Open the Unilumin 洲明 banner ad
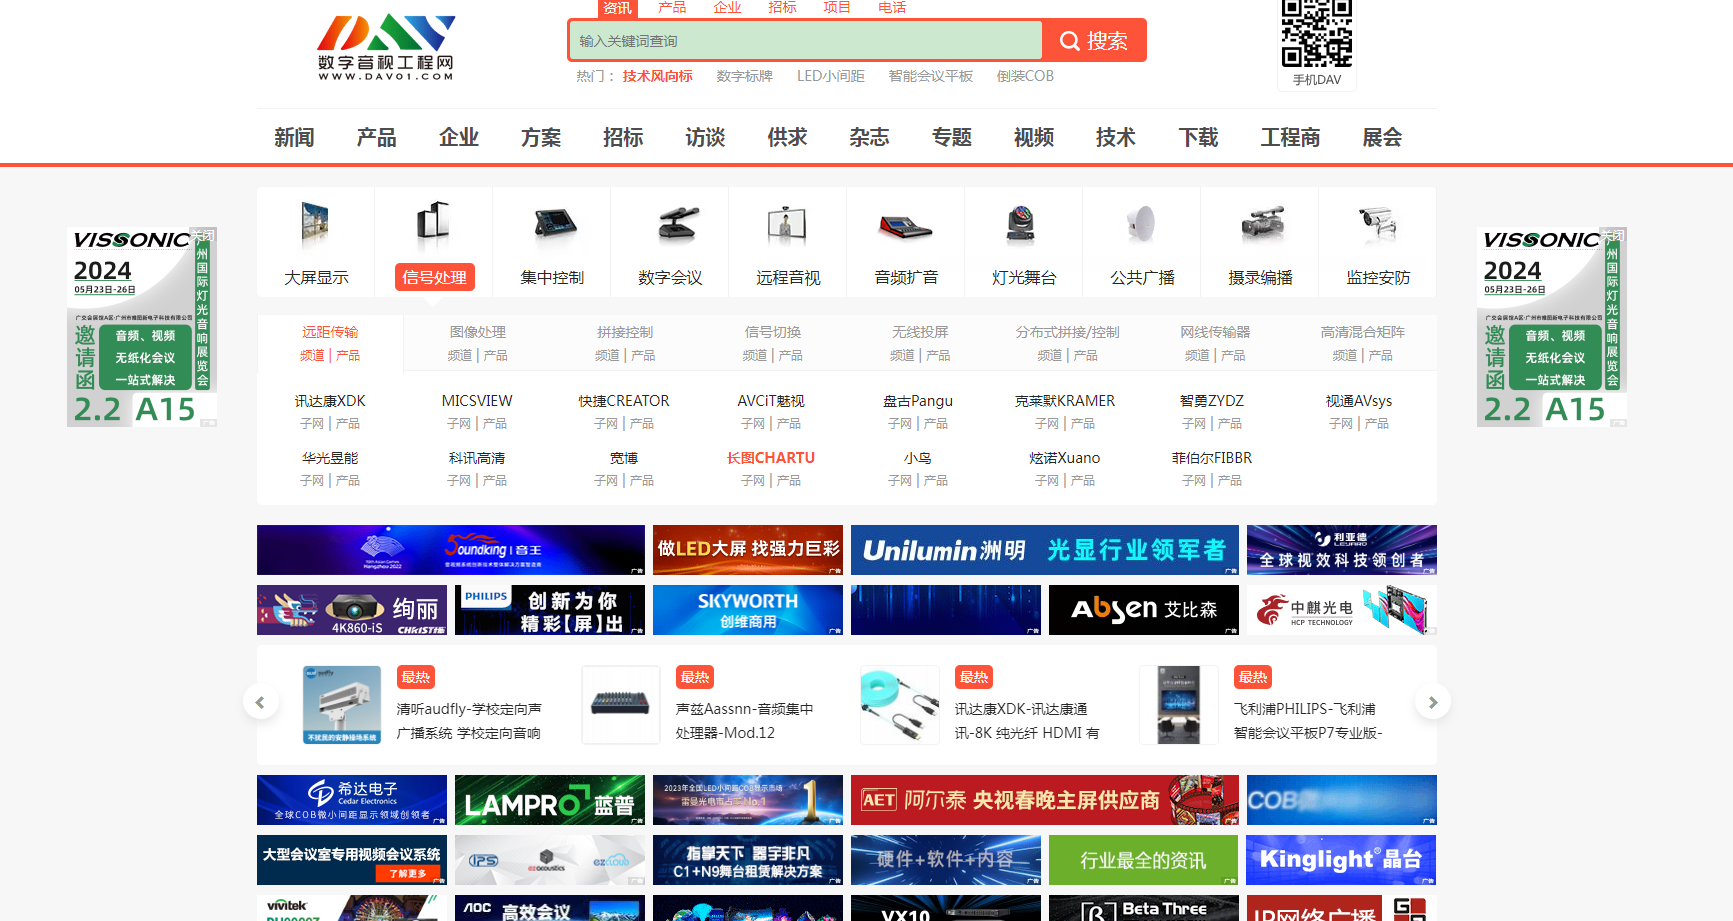This screenshot has height=921, width=1733. tap(1045, 550)
